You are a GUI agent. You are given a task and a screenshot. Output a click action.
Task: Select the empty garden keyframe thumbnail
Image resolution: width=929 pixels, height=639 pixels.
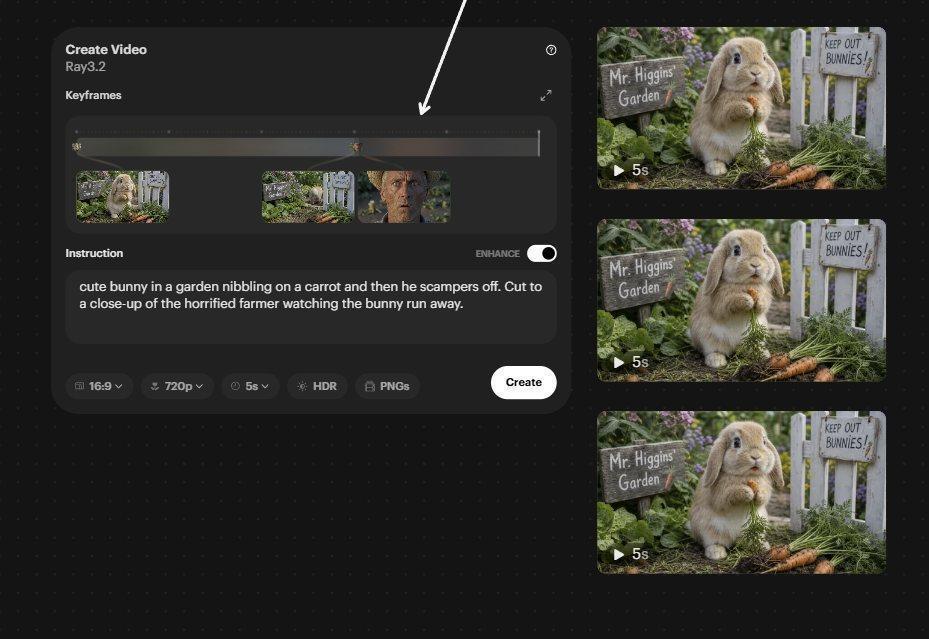click(308, 197)
